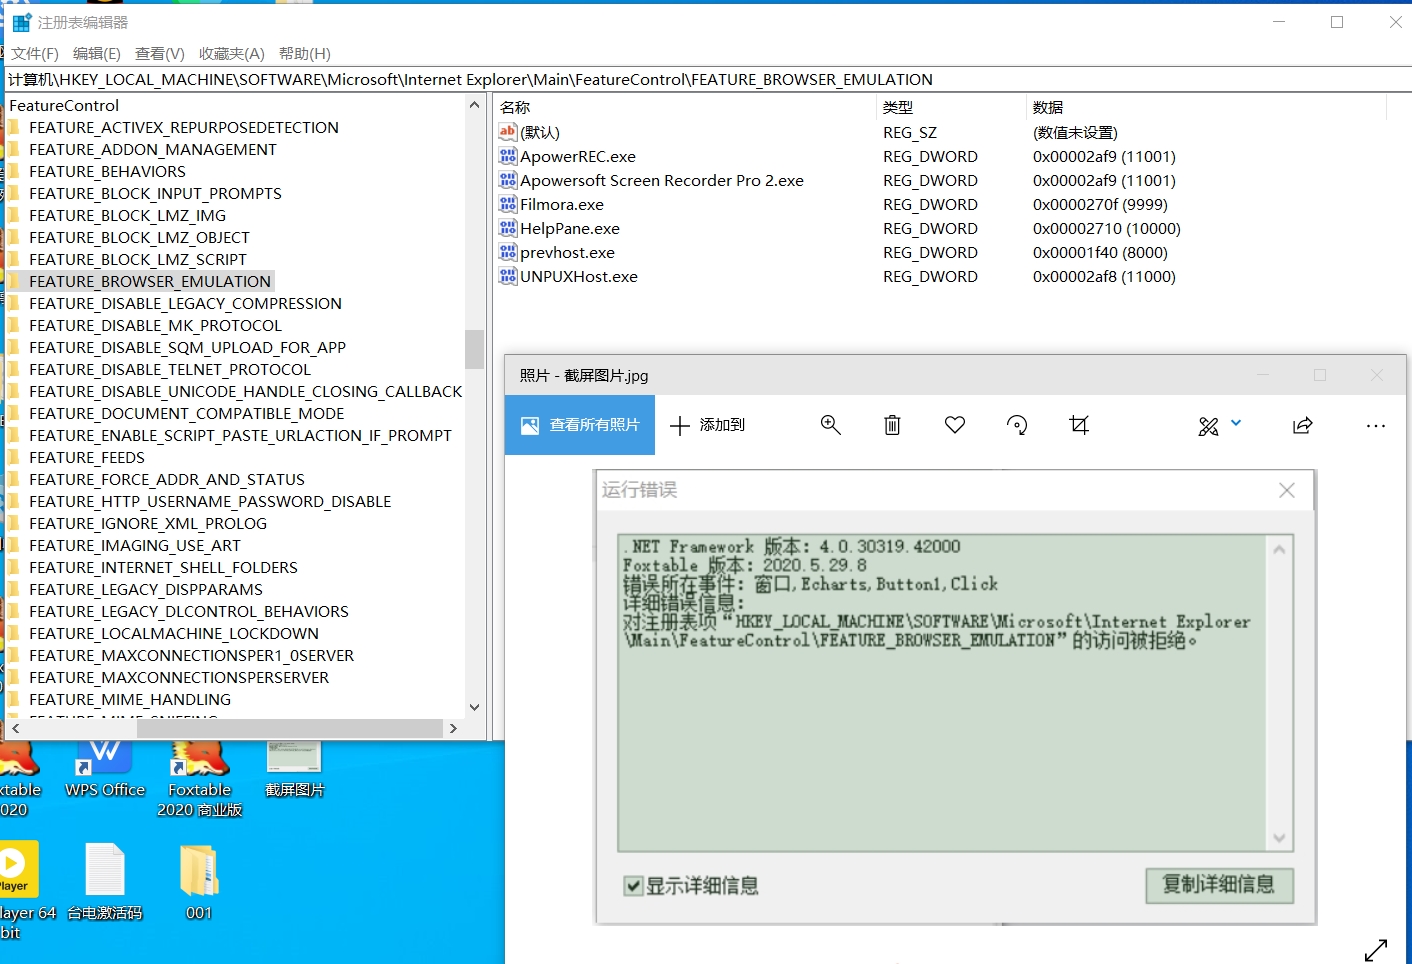The width and height of the screenshot is (1412, 964).
Task: Expand the edit & create dropdown arrow
Action: click(1236, 423)
